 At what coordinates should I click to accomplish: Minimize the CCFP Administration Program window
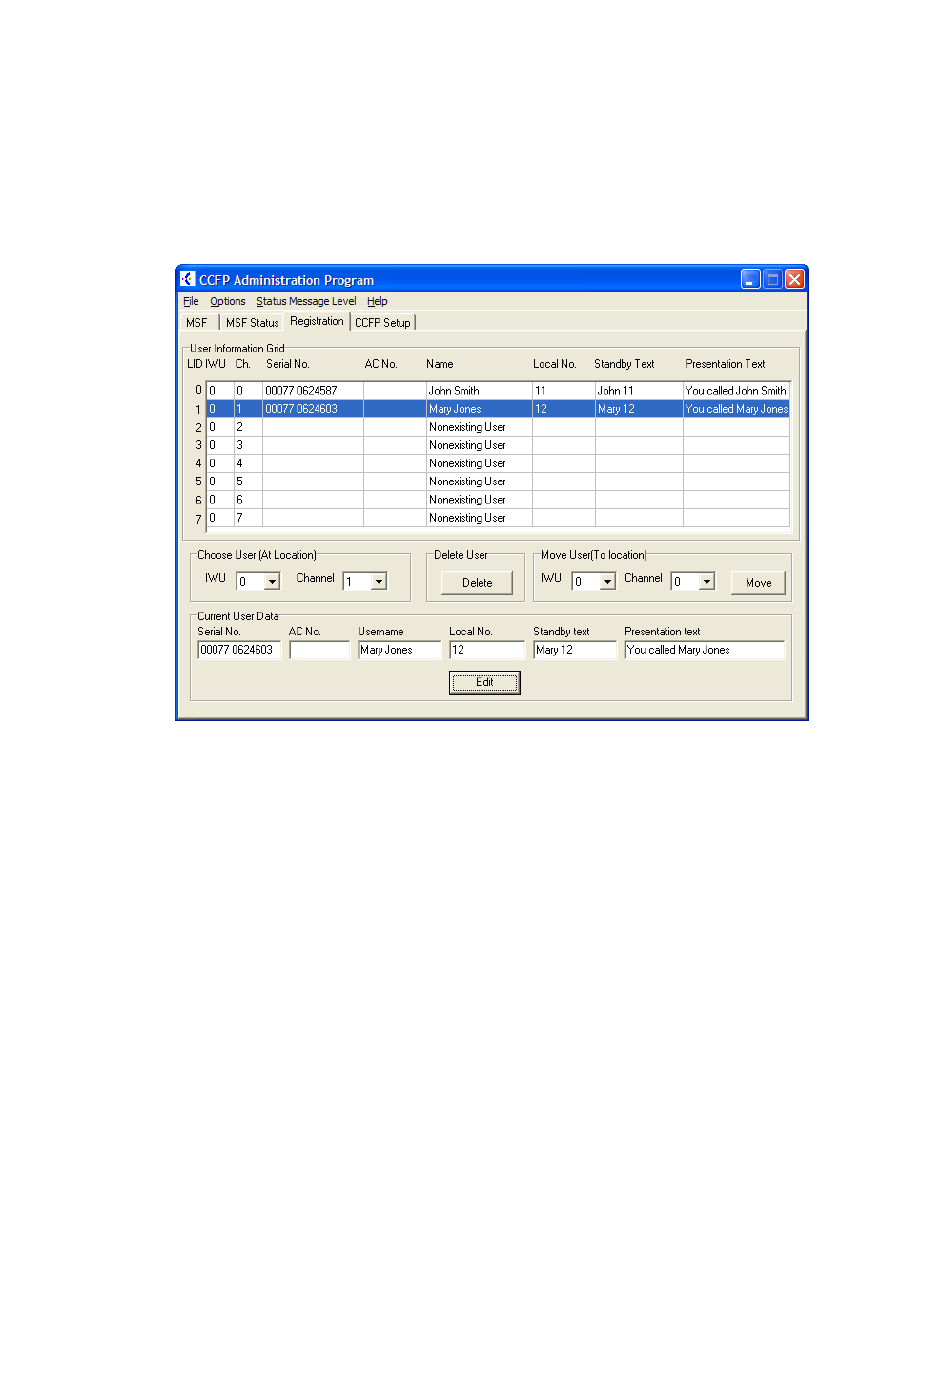[750, 280]
